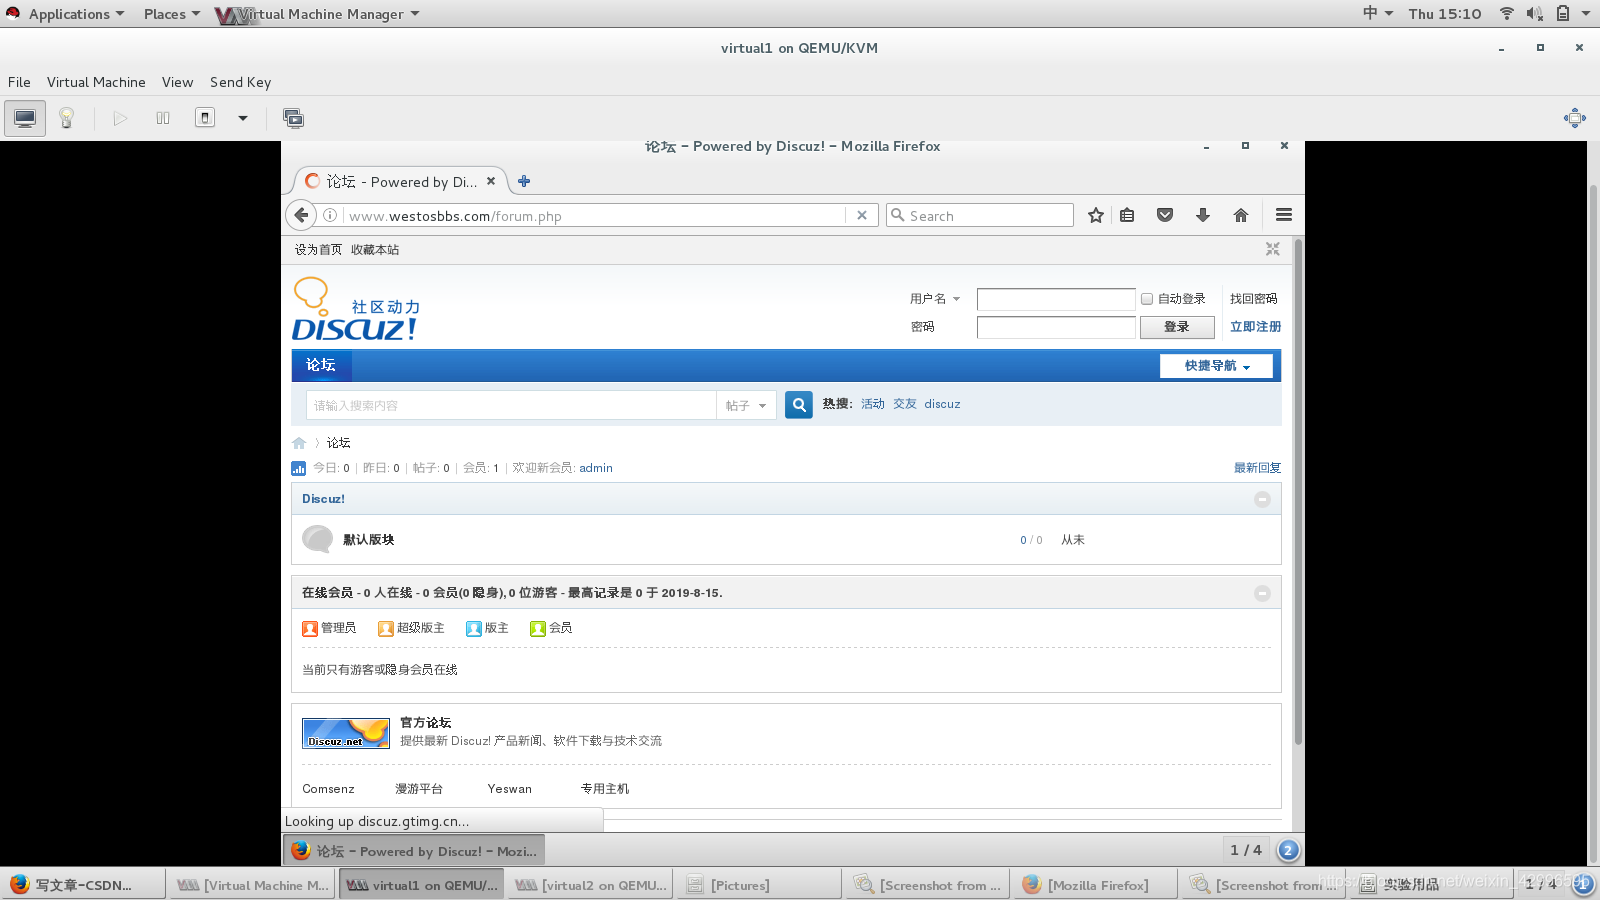Expand 用户名 login type dropdown
The height and width of the screenshot is (900, 1600).
[x=935, y=299]
